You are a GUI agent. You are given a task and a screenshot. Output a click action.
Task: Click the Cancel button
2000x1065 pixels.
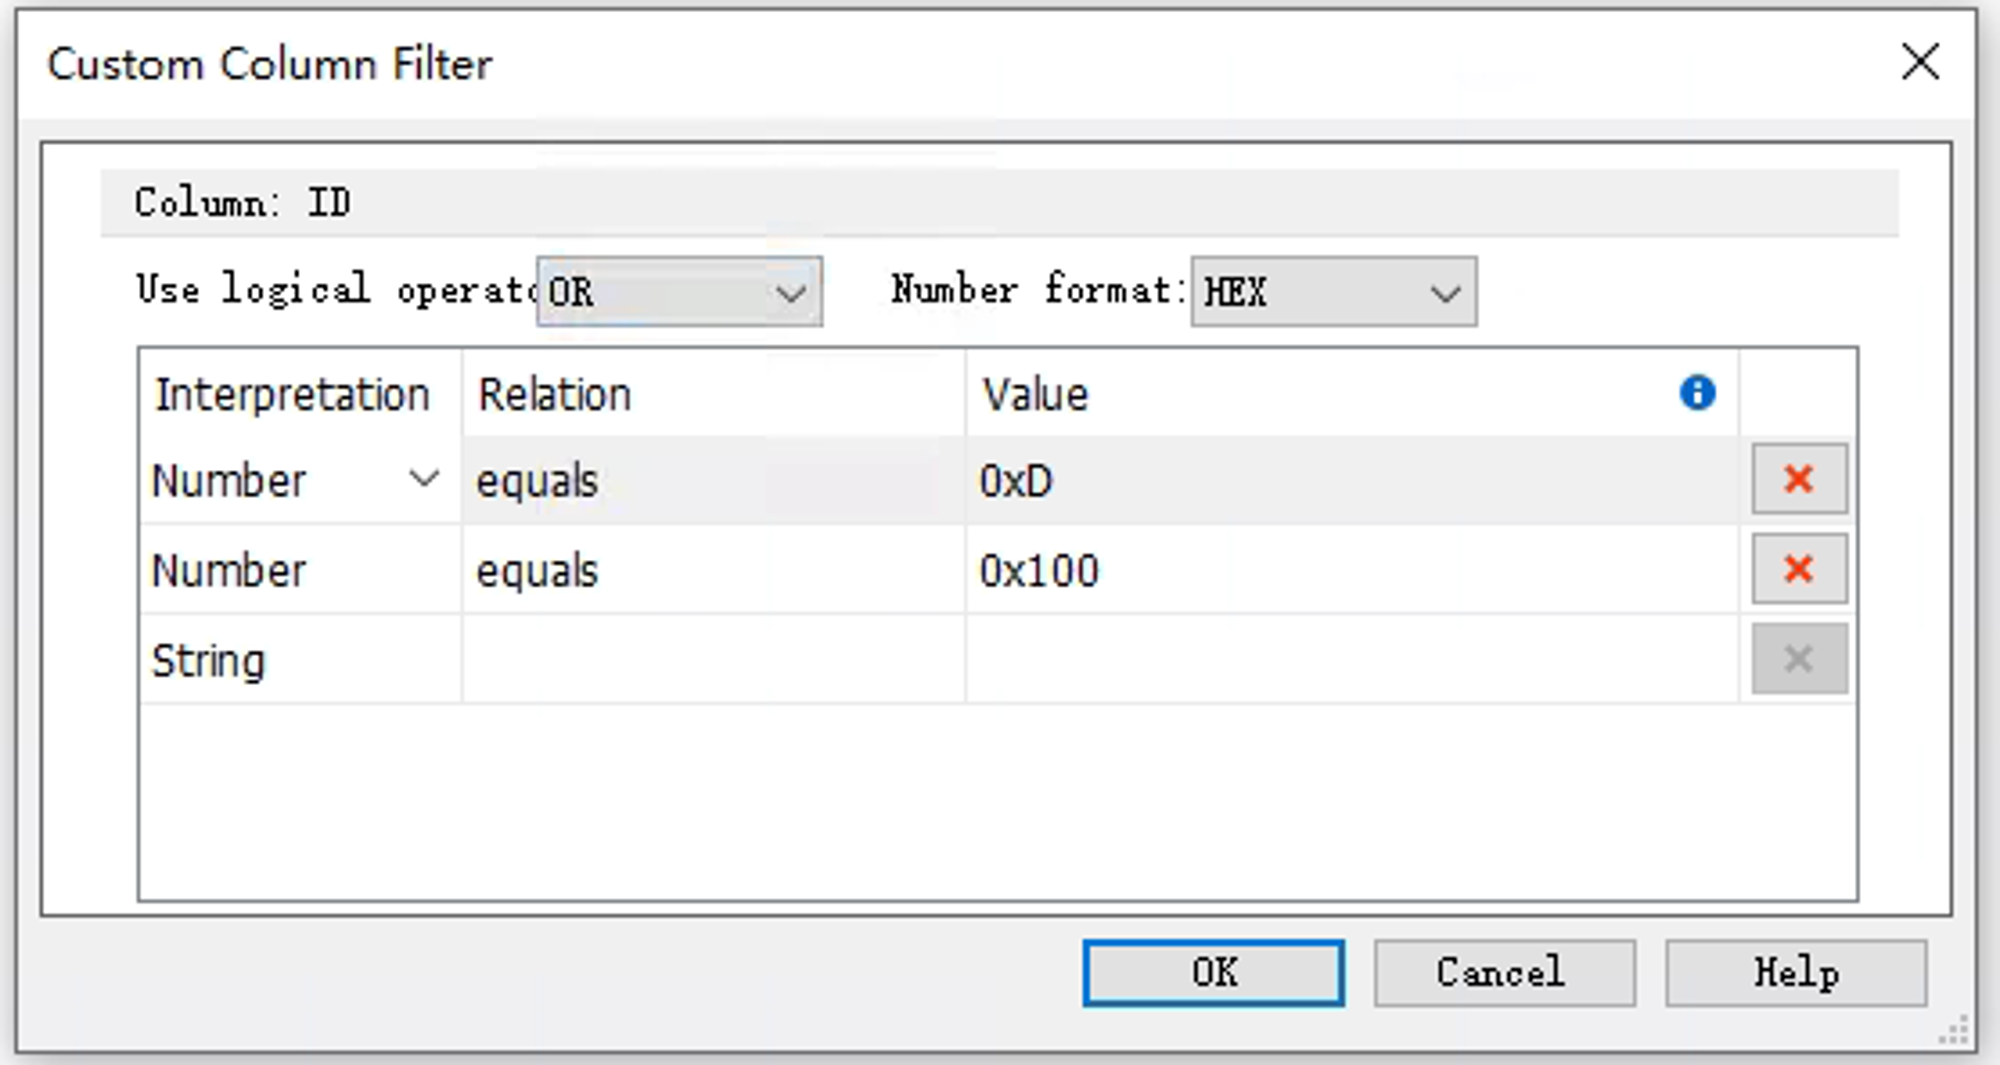1505,972
